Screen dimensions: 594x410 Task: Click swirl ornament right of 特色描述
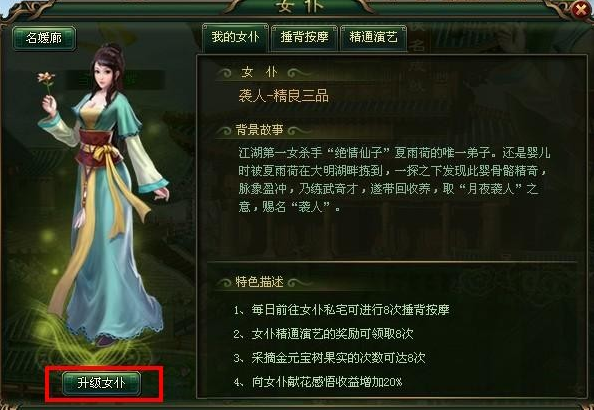click(299, 282)
